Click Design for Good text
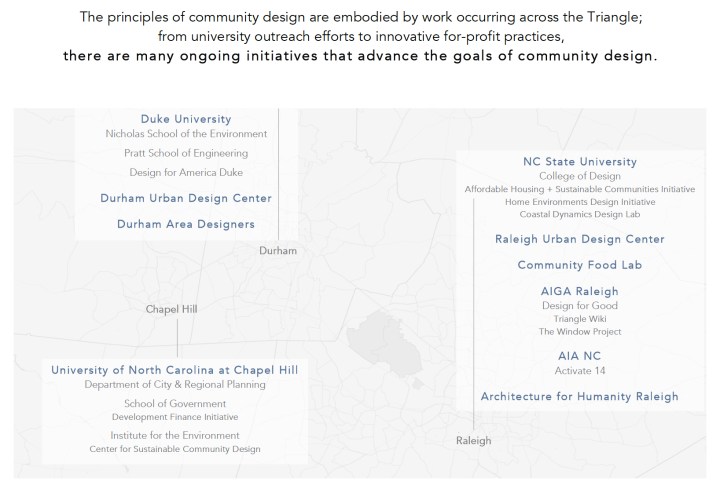Screen dimensions: 720x503 click(x=580, y=305)
